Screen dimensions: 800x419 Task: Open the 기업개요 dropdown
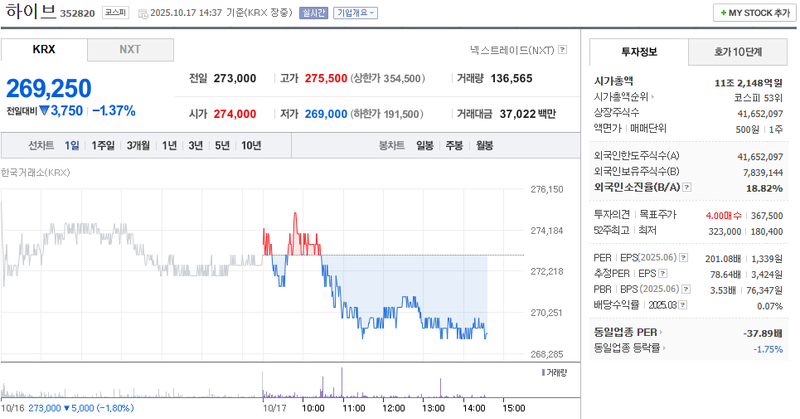355,13
